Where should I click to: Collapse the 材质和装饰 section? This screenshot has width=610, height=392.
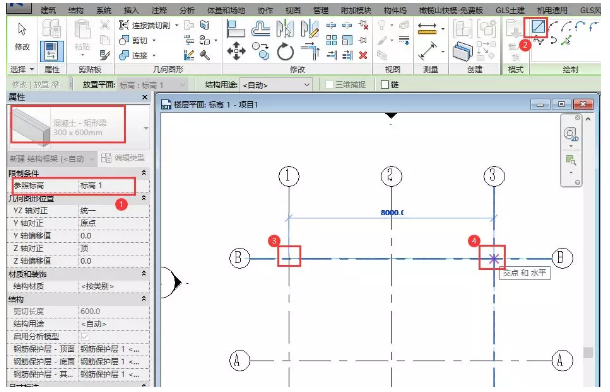(144, 274)
